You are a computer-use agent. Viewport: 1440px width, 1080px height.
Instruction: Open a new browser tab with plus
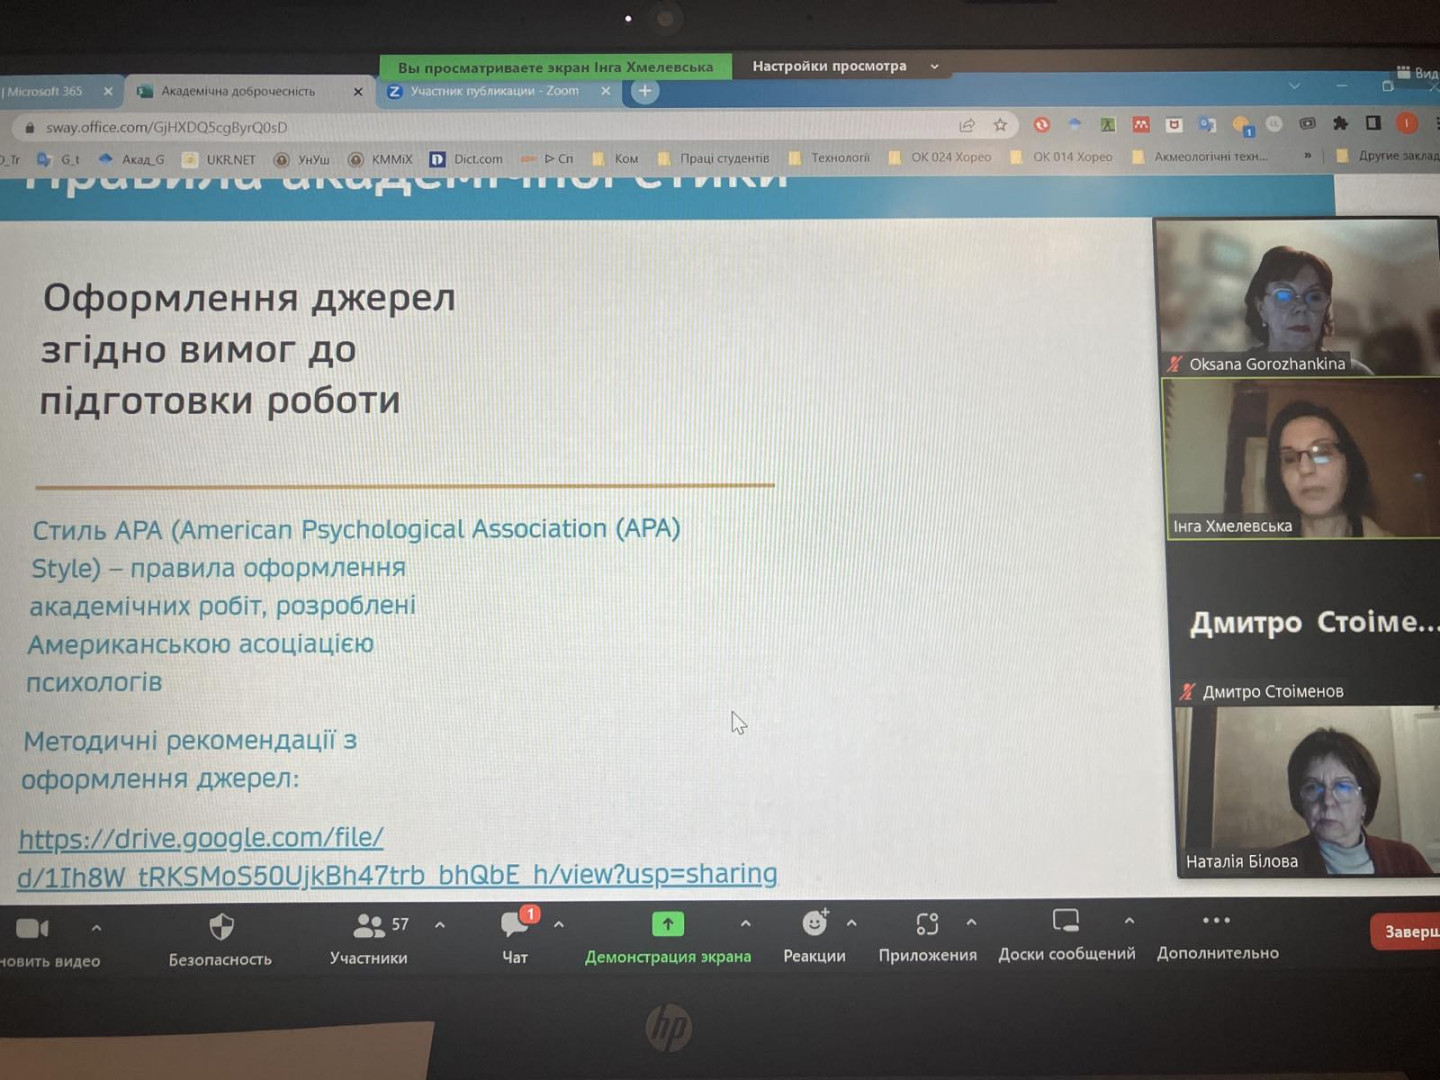click(x=645, y=91)
